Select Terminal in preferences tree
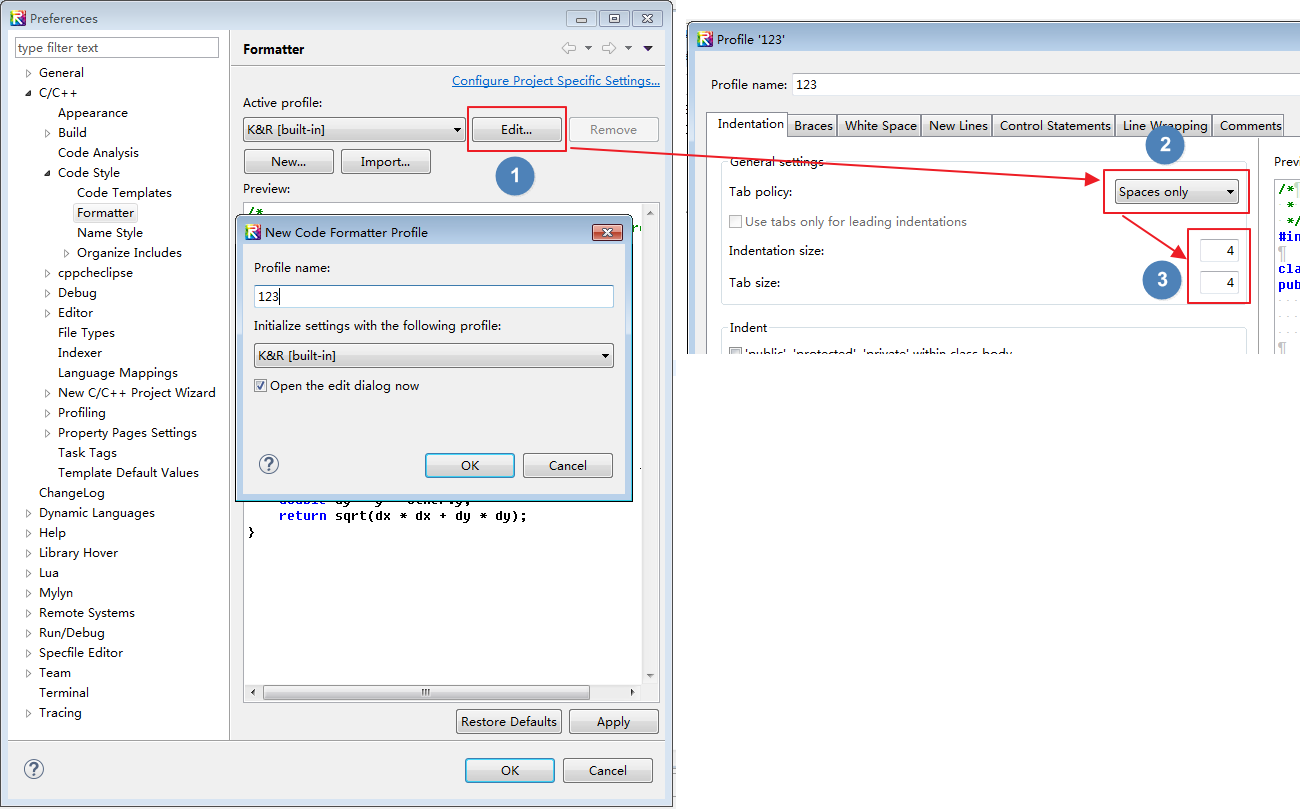 pyautogui.click(x=64, y=693)
